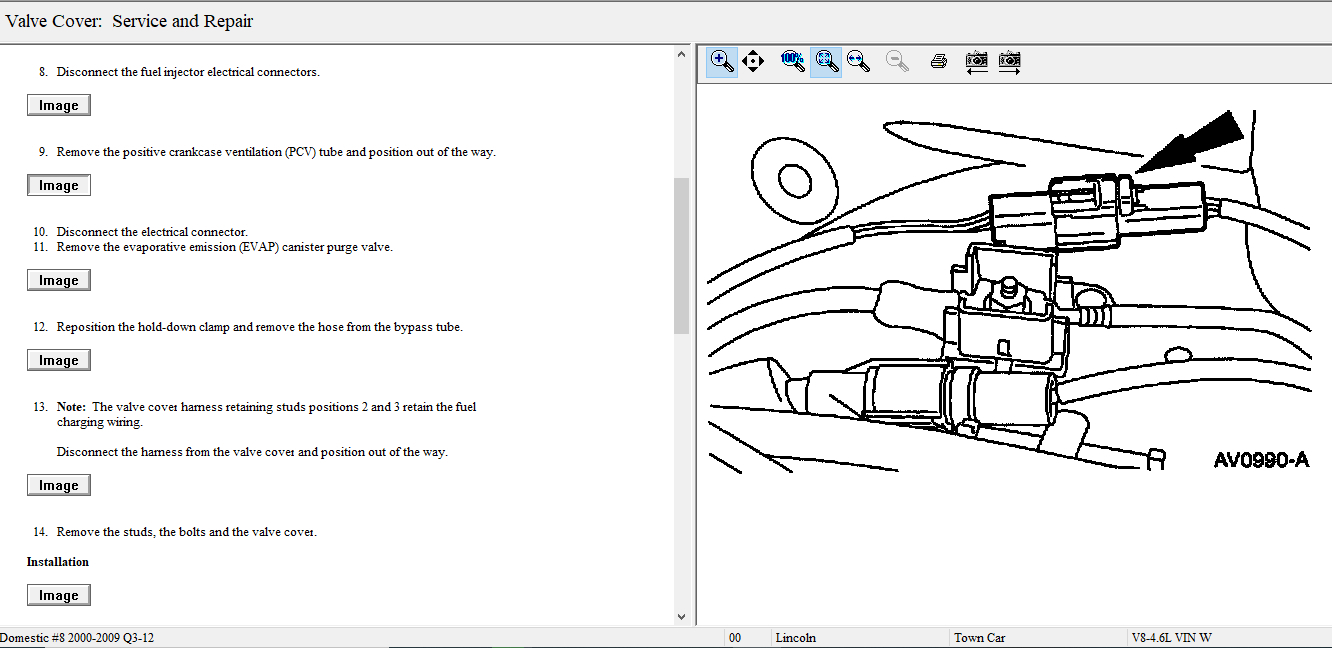
Task: Fit the diagram to width
Action: pos(858,61)
